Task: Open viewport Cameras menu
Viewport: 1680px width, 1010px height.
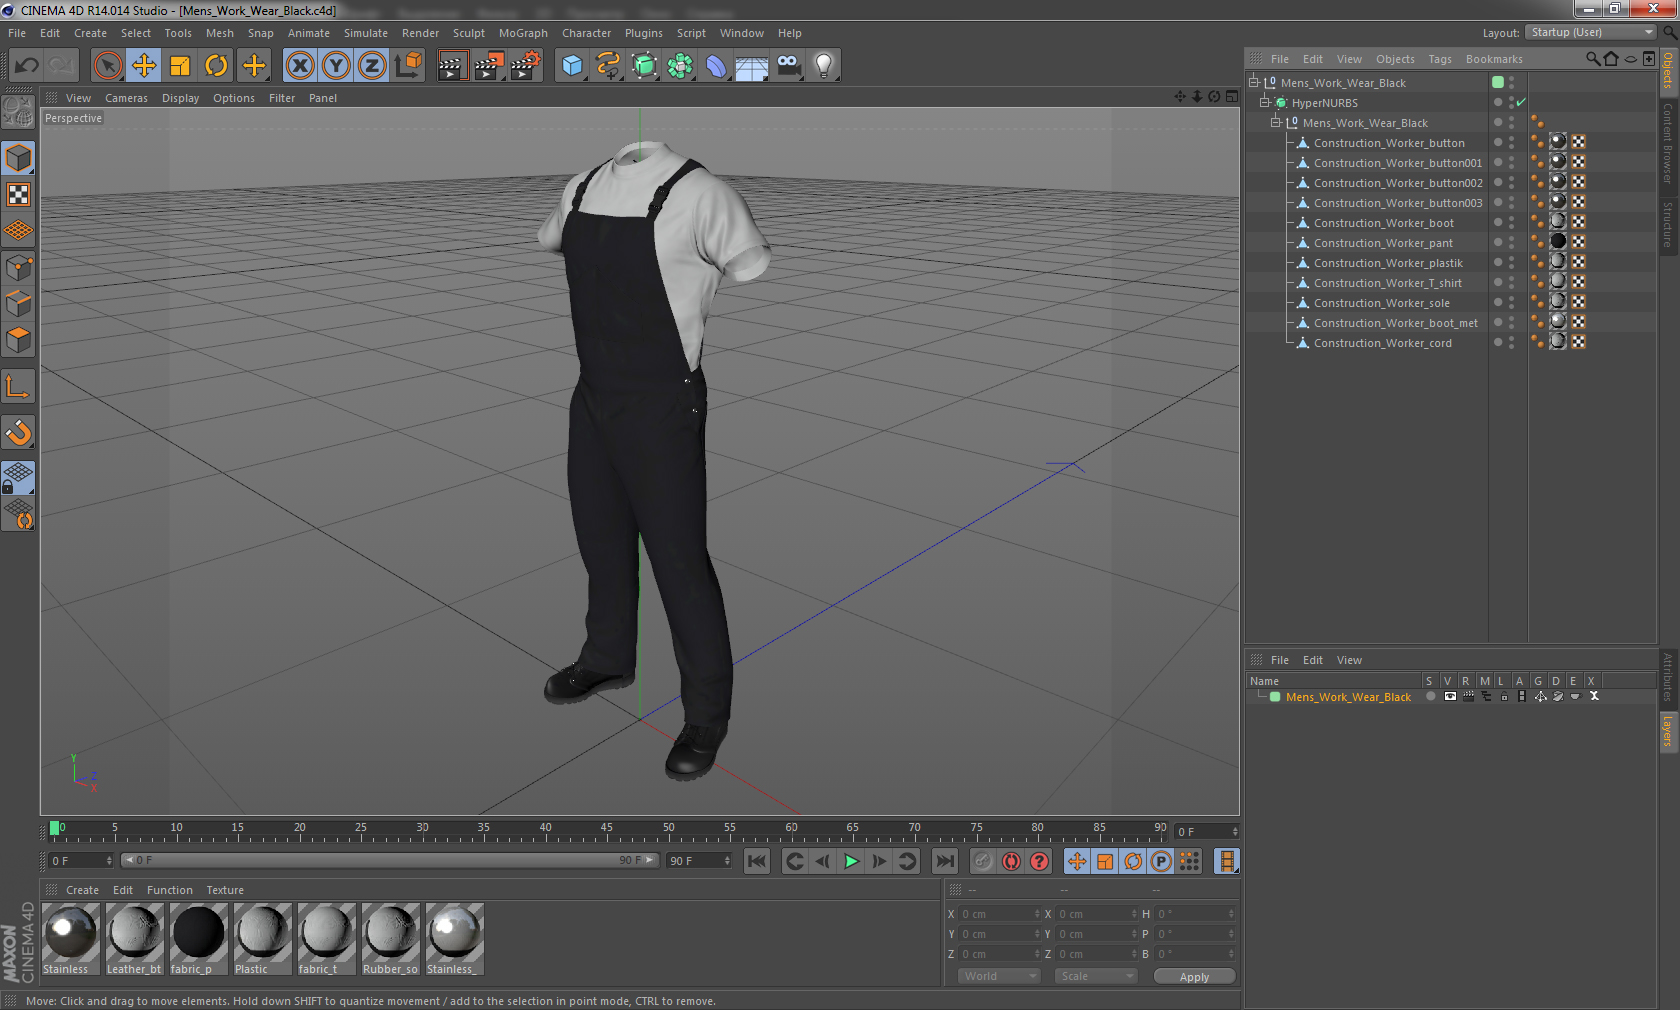Action: 126,98
